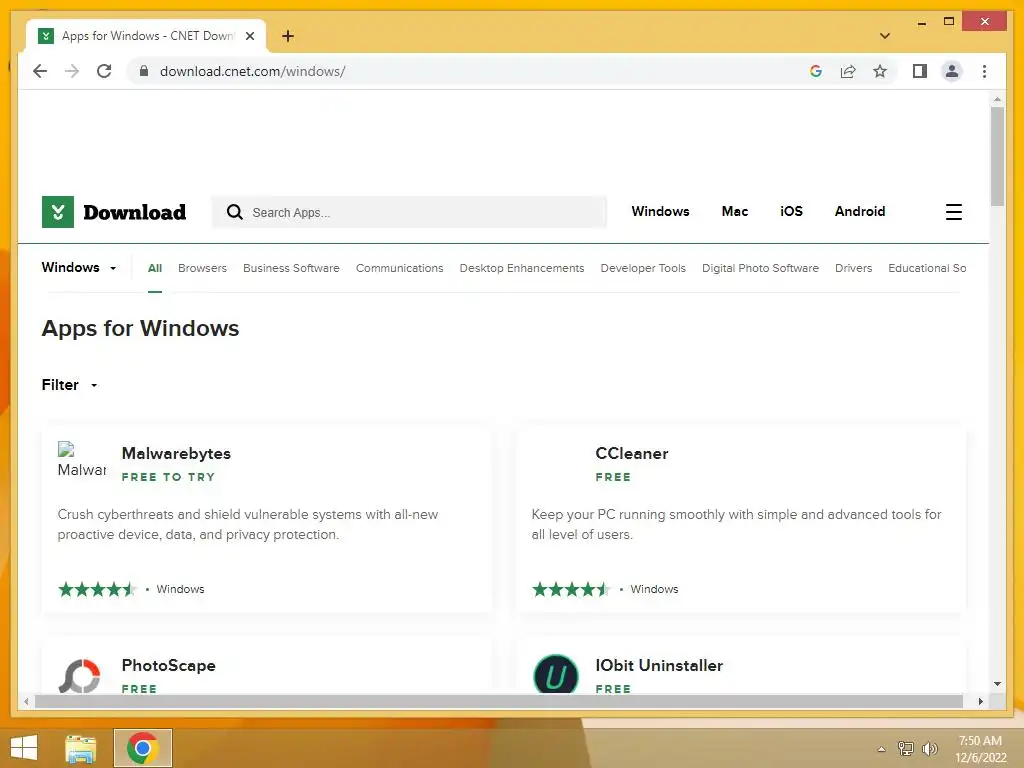Select the Communications category
Image resolution: width=1024 pixels, height=768 pixels.
400,268
